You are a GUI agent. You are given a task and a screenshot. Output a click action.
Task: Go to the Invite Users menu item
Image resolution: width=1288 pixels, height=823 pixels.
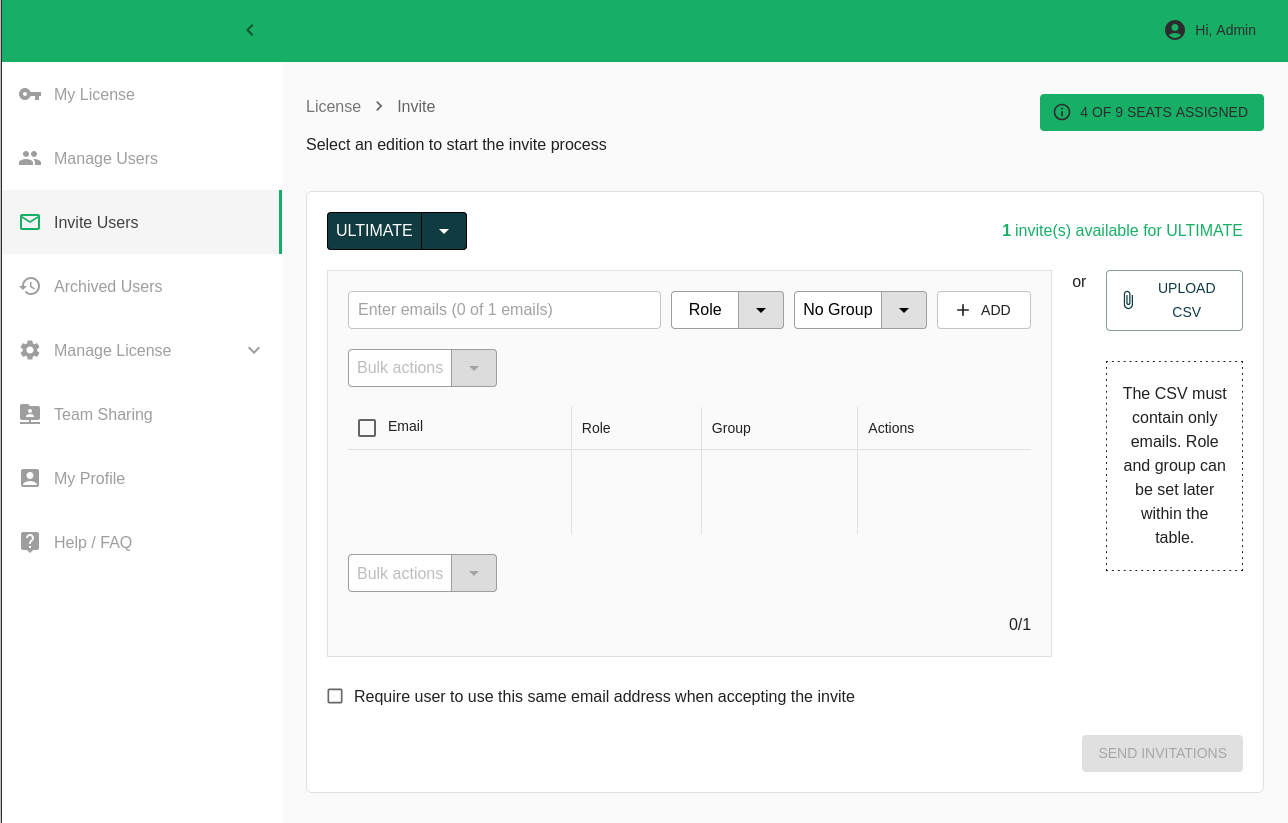[x=96, y=222]
